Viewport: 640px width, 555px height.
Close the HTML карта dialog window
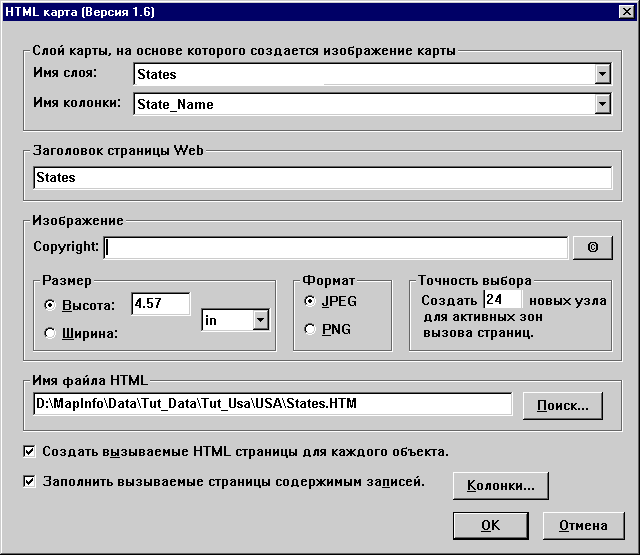pyautogui.click(x=627, y=11)
